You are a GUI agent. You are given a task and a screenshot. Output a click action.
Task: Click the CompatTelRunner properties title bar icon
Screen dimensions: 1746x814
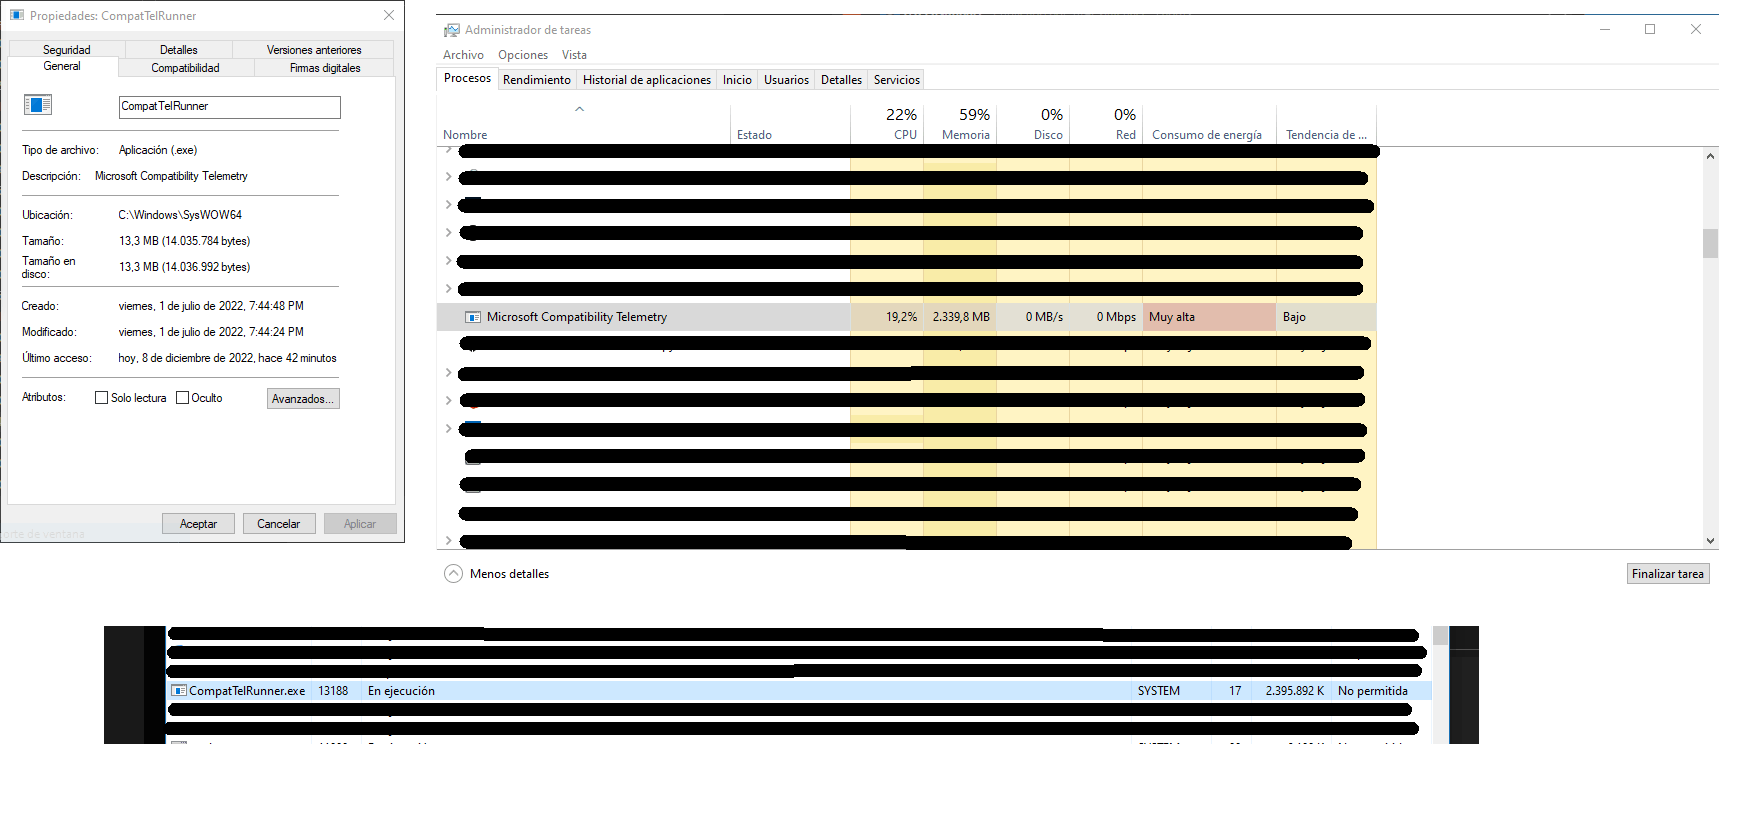tap(17, 15)
